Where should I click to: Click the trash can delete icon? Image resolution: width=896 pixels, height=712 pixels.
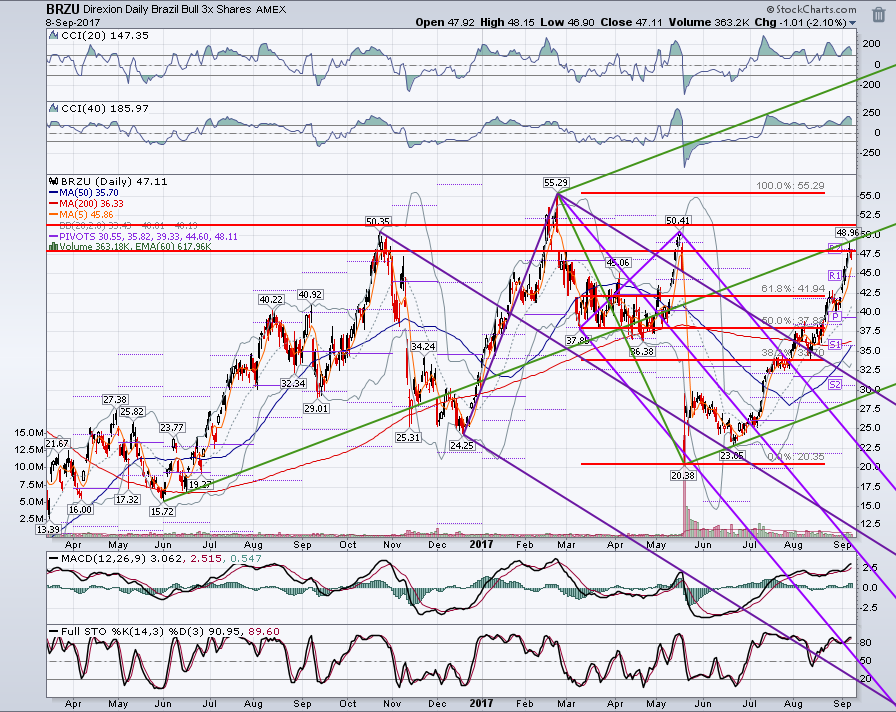[x=878, y=15]
